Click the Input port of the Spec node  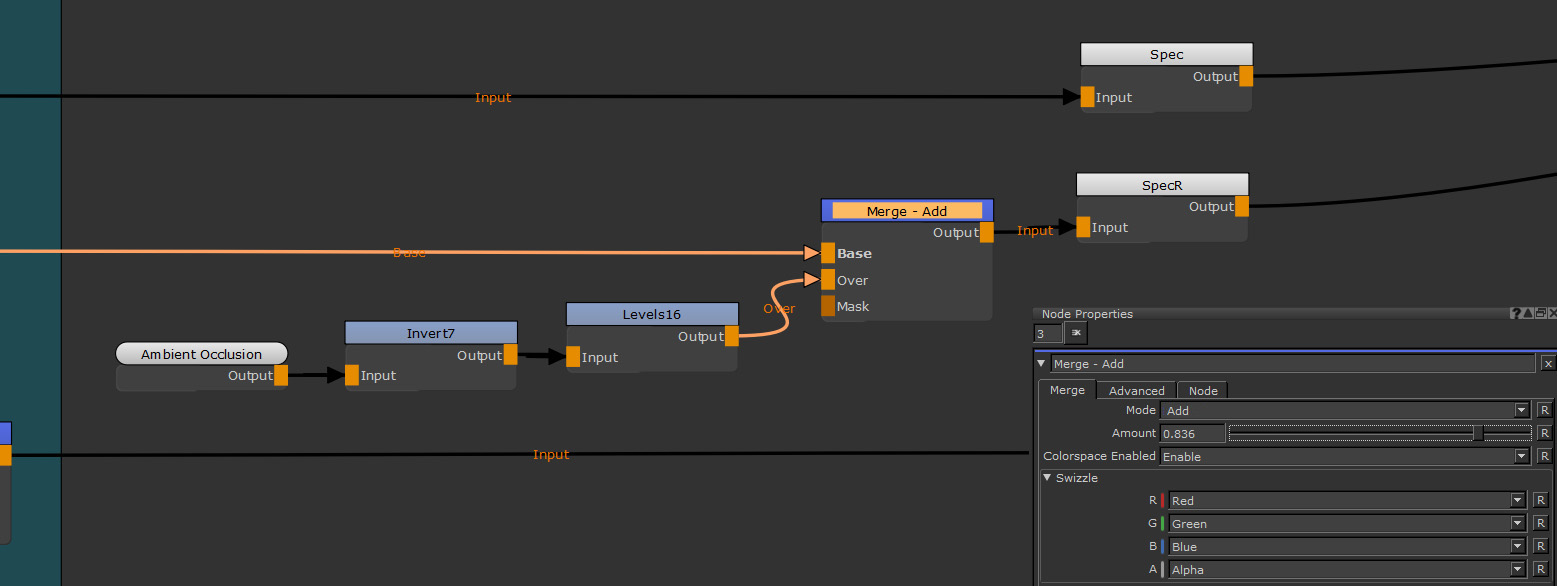click(1087, 97)
